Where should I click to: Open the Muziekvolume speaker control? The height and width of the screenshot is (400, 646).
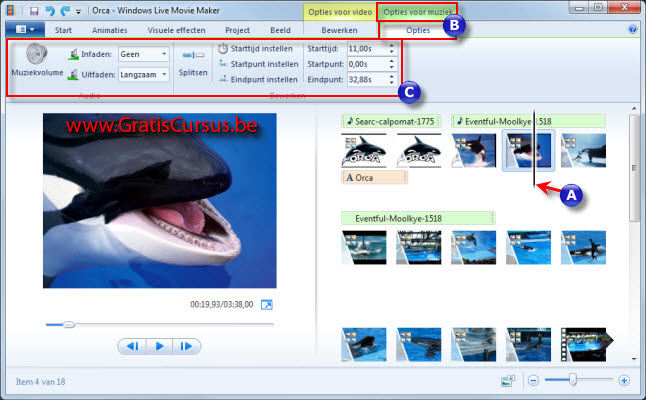pos(37,60)
